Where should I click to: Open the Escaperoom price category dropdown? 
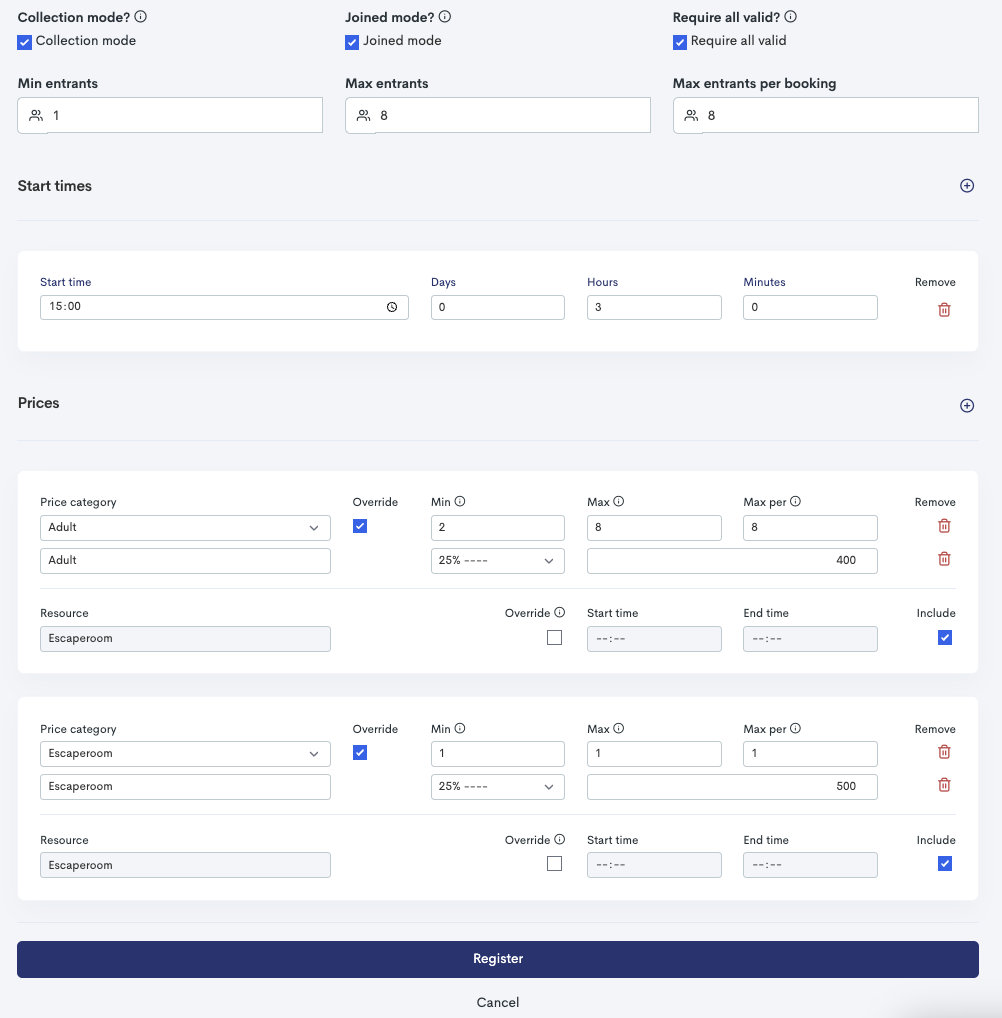185,754
